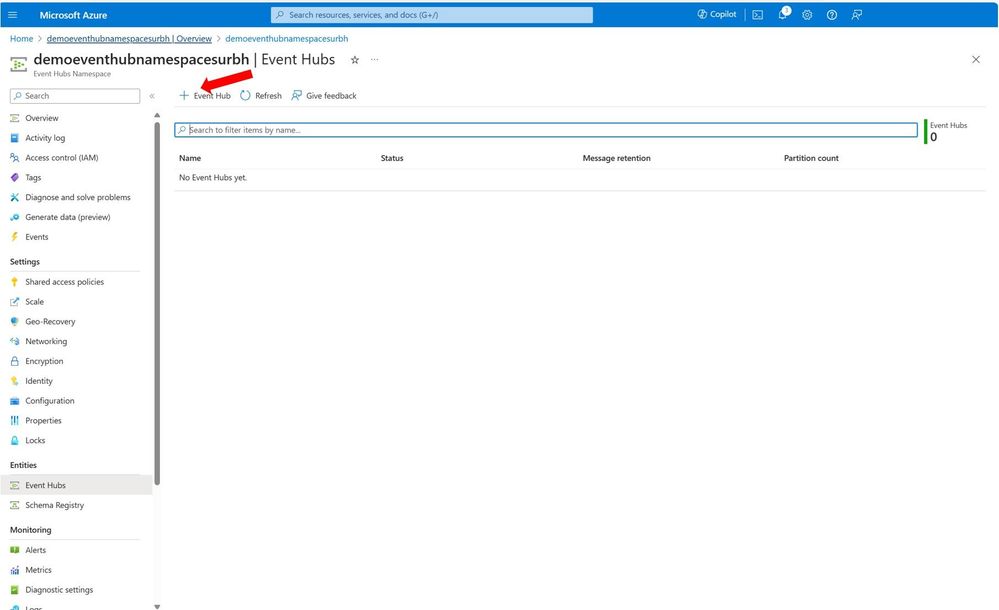Open portal settings gear icon
The width and height of the screenshot is (999, 610).
click(807, 15)
